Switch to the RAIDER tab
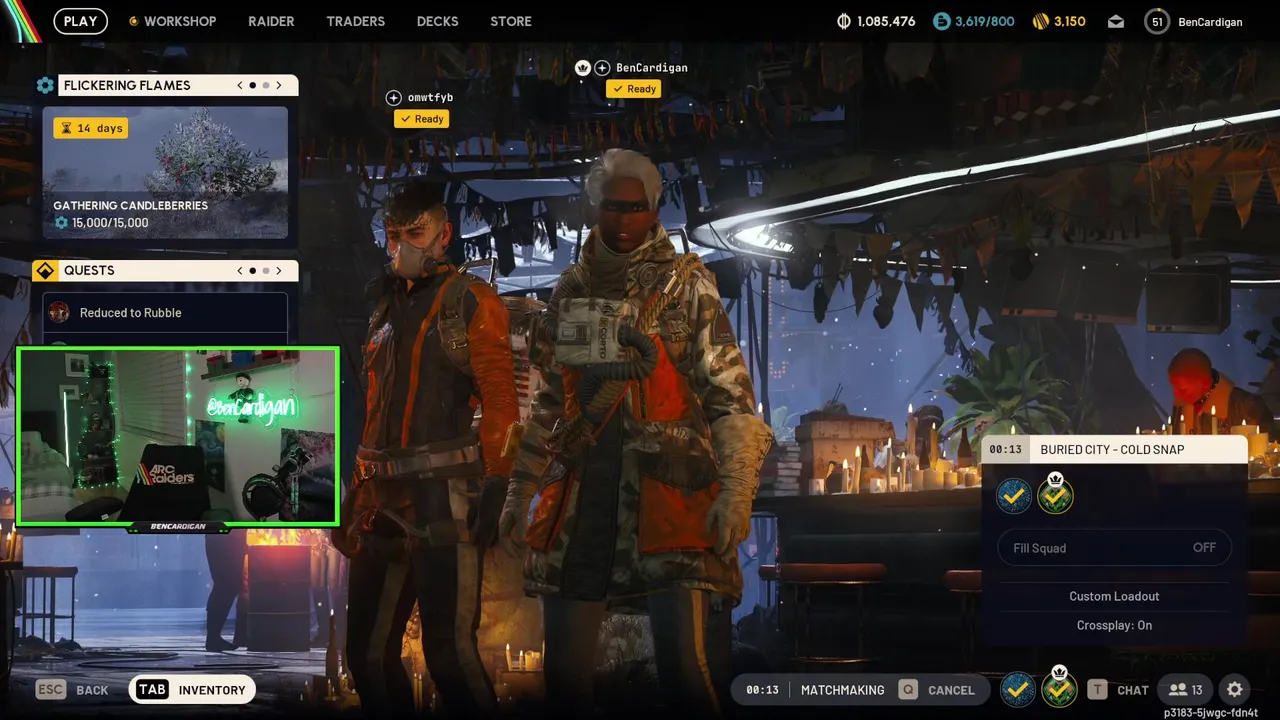The image size is (1280, 720). pos(271,21)
